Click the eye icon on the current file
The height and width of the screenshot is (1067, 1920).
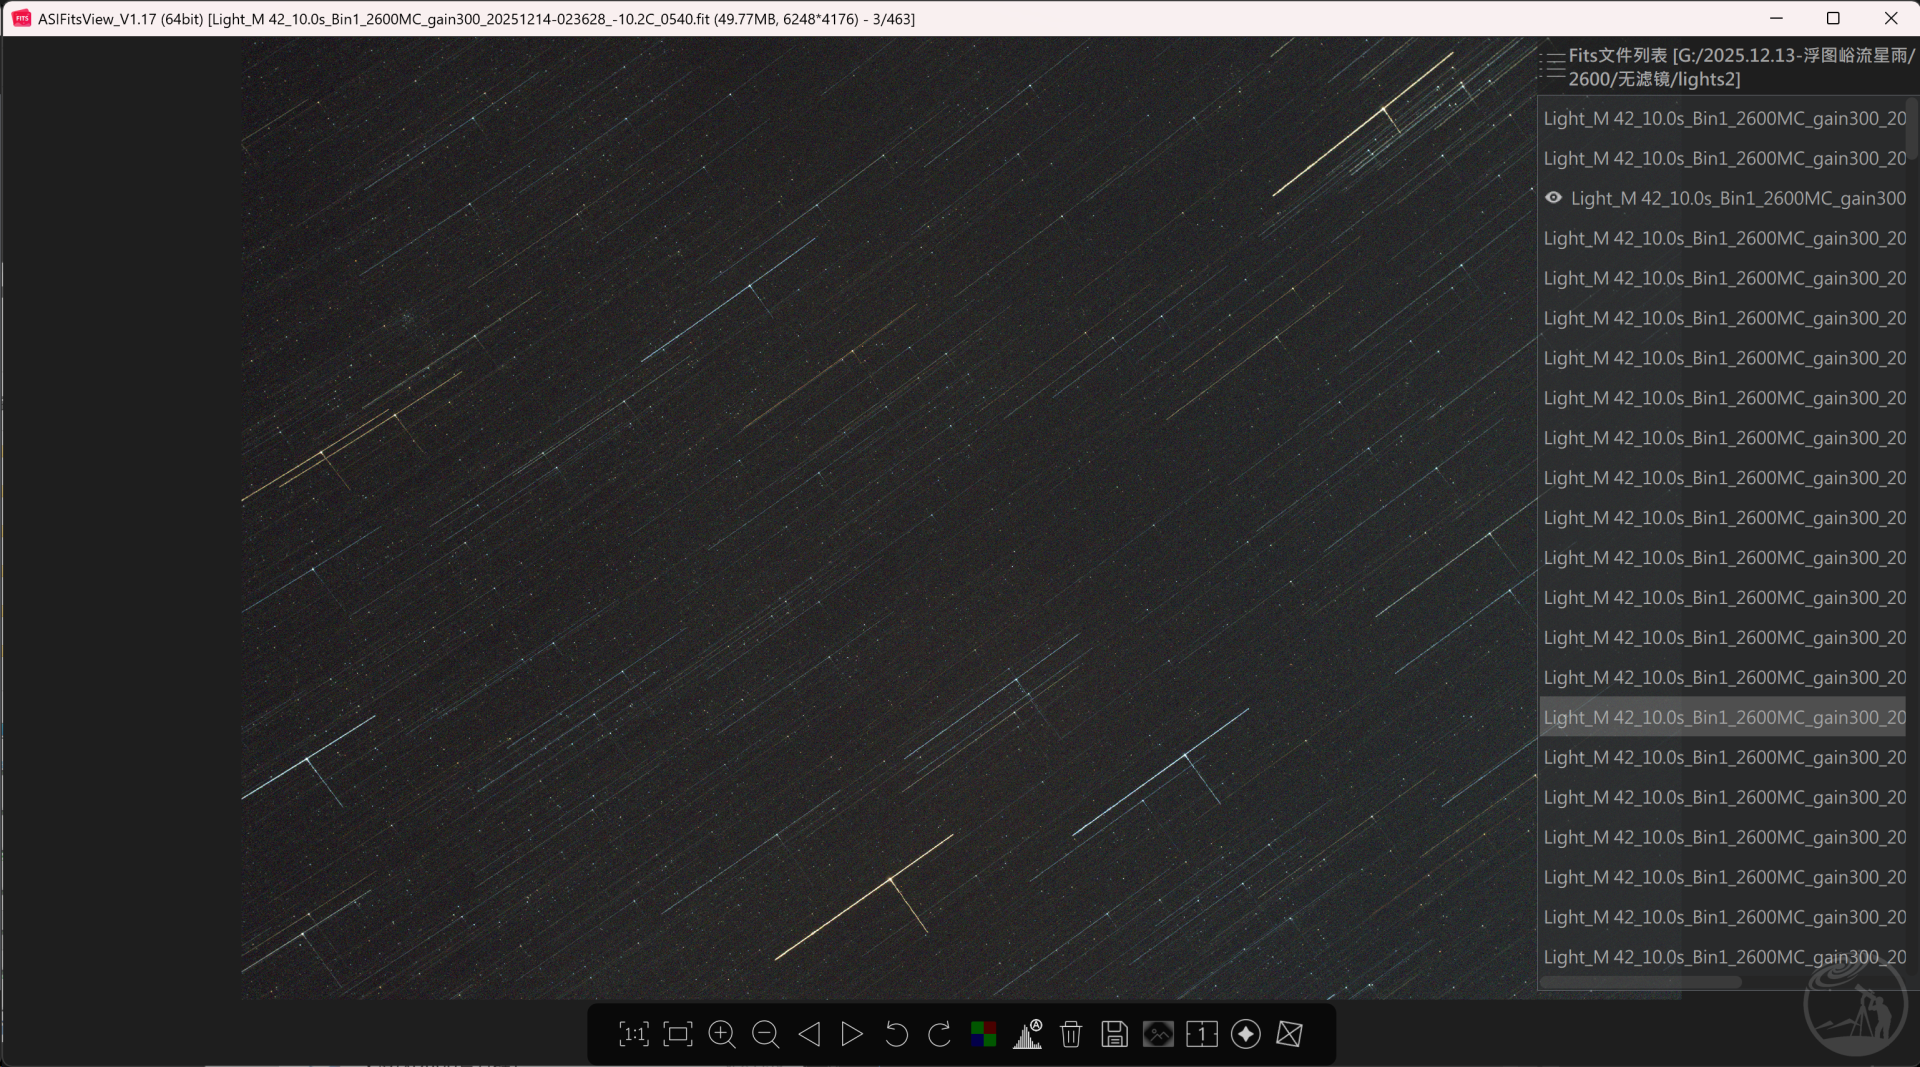(x=1553, y=198)
